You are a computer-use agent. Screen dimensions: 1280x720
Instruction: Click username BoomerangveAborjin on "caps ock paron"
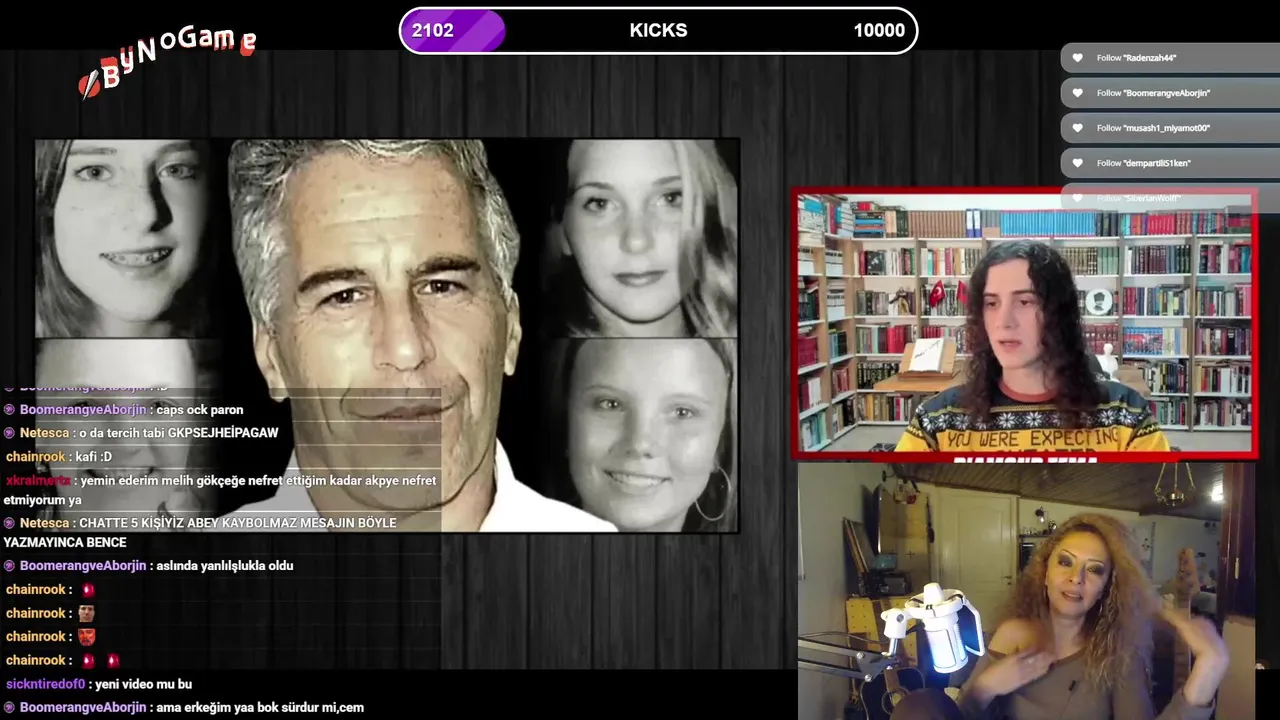click(84, 410)
